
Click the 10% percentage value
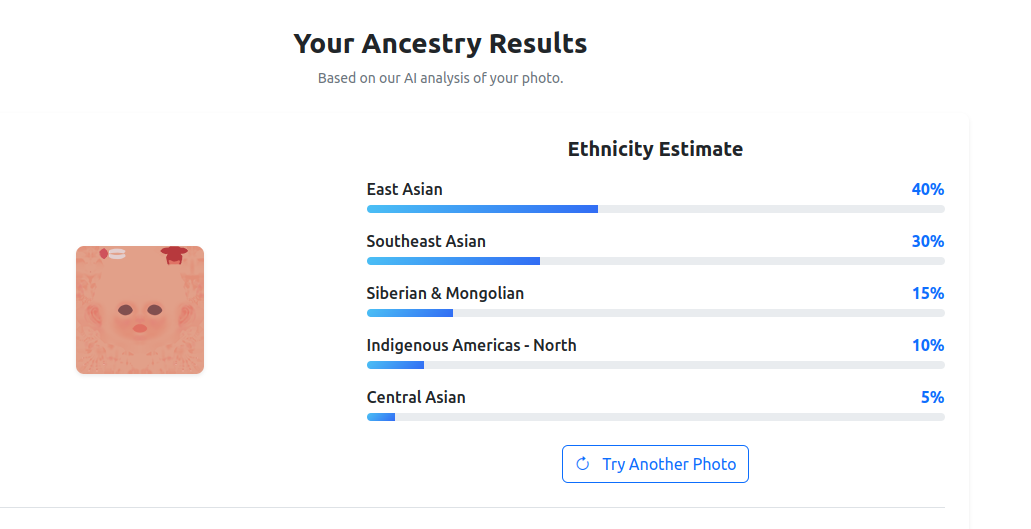click(x=927, y=345)
